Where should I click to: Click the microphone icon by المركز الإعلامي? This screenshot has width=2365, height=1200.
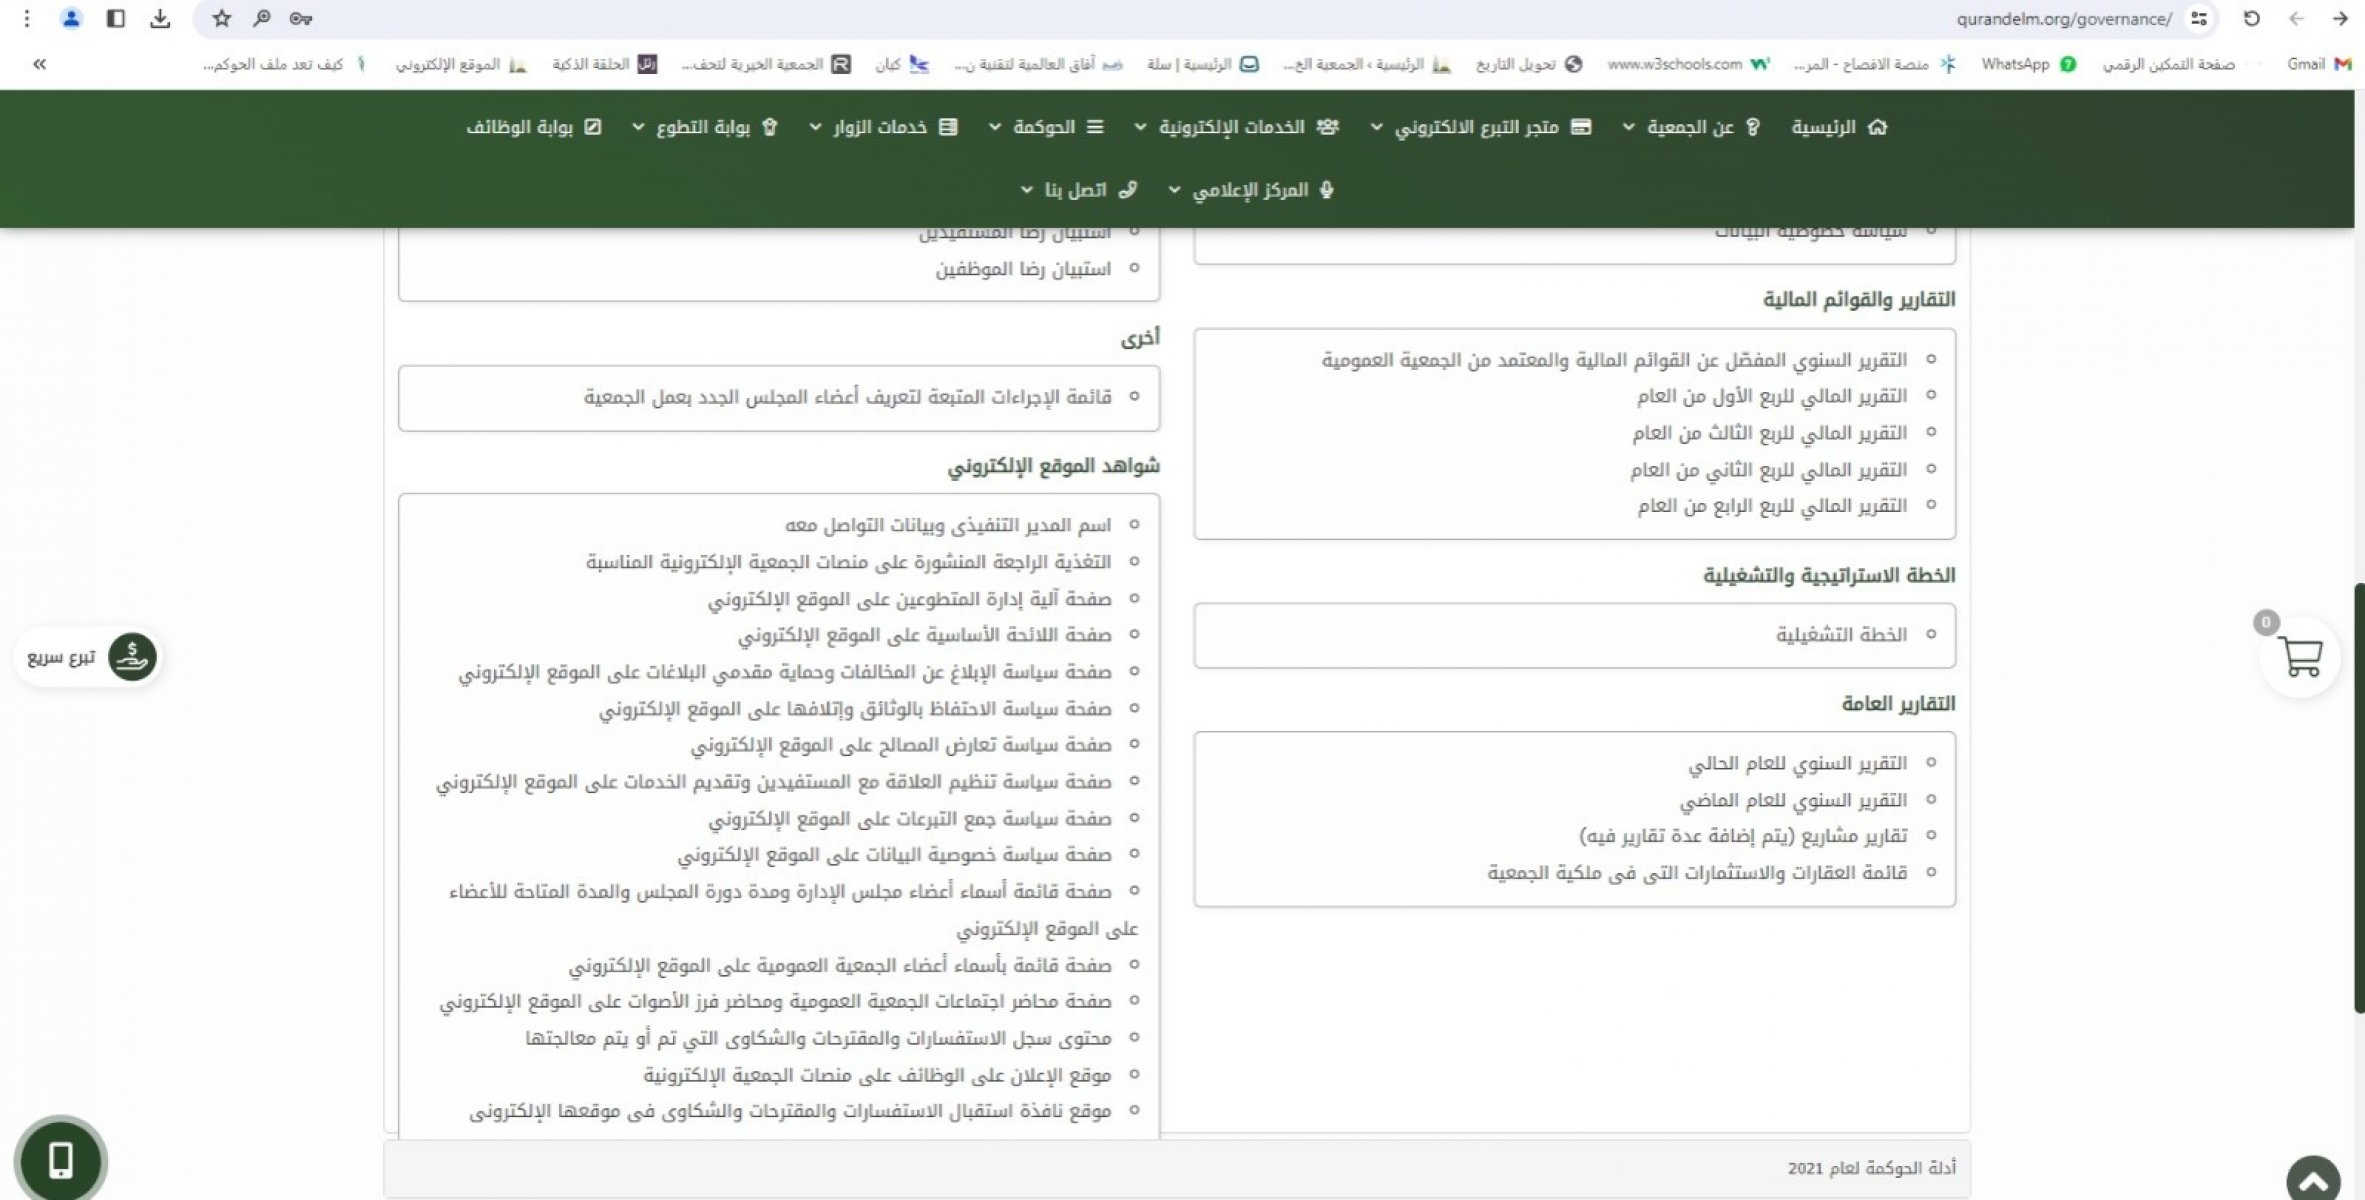[x=1326, y=190]
